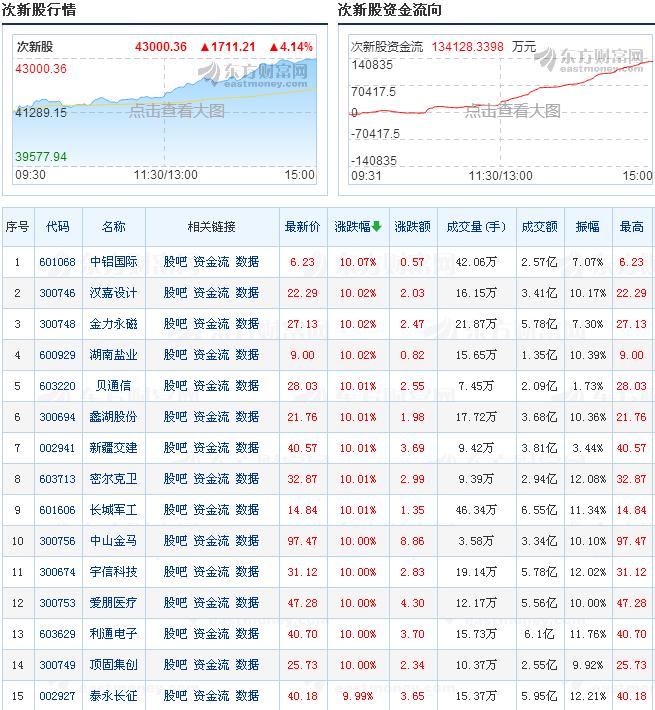Screen dimensions: 655x710
Task: Open stock code 300756 link
Action: point(57,541)
